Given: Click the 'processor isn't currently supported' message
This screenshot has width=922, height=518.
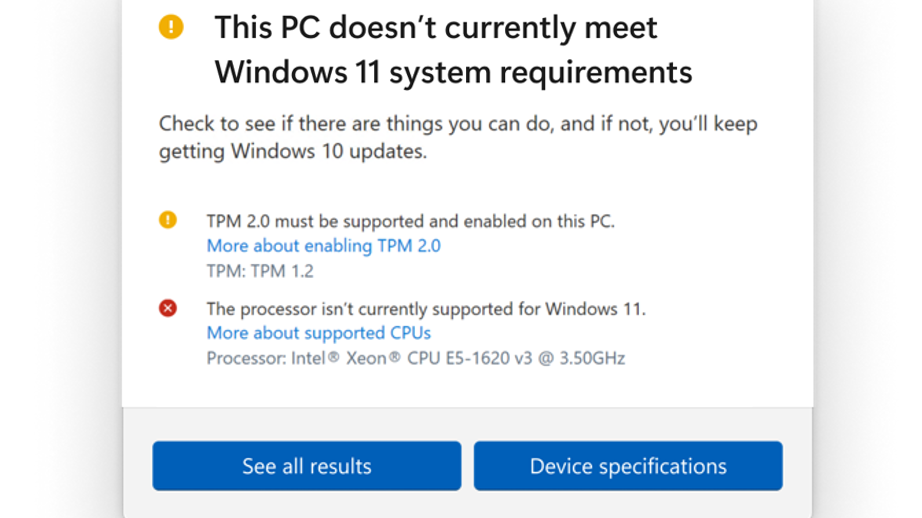Looking at the screenshot, I should click(426, 309).
